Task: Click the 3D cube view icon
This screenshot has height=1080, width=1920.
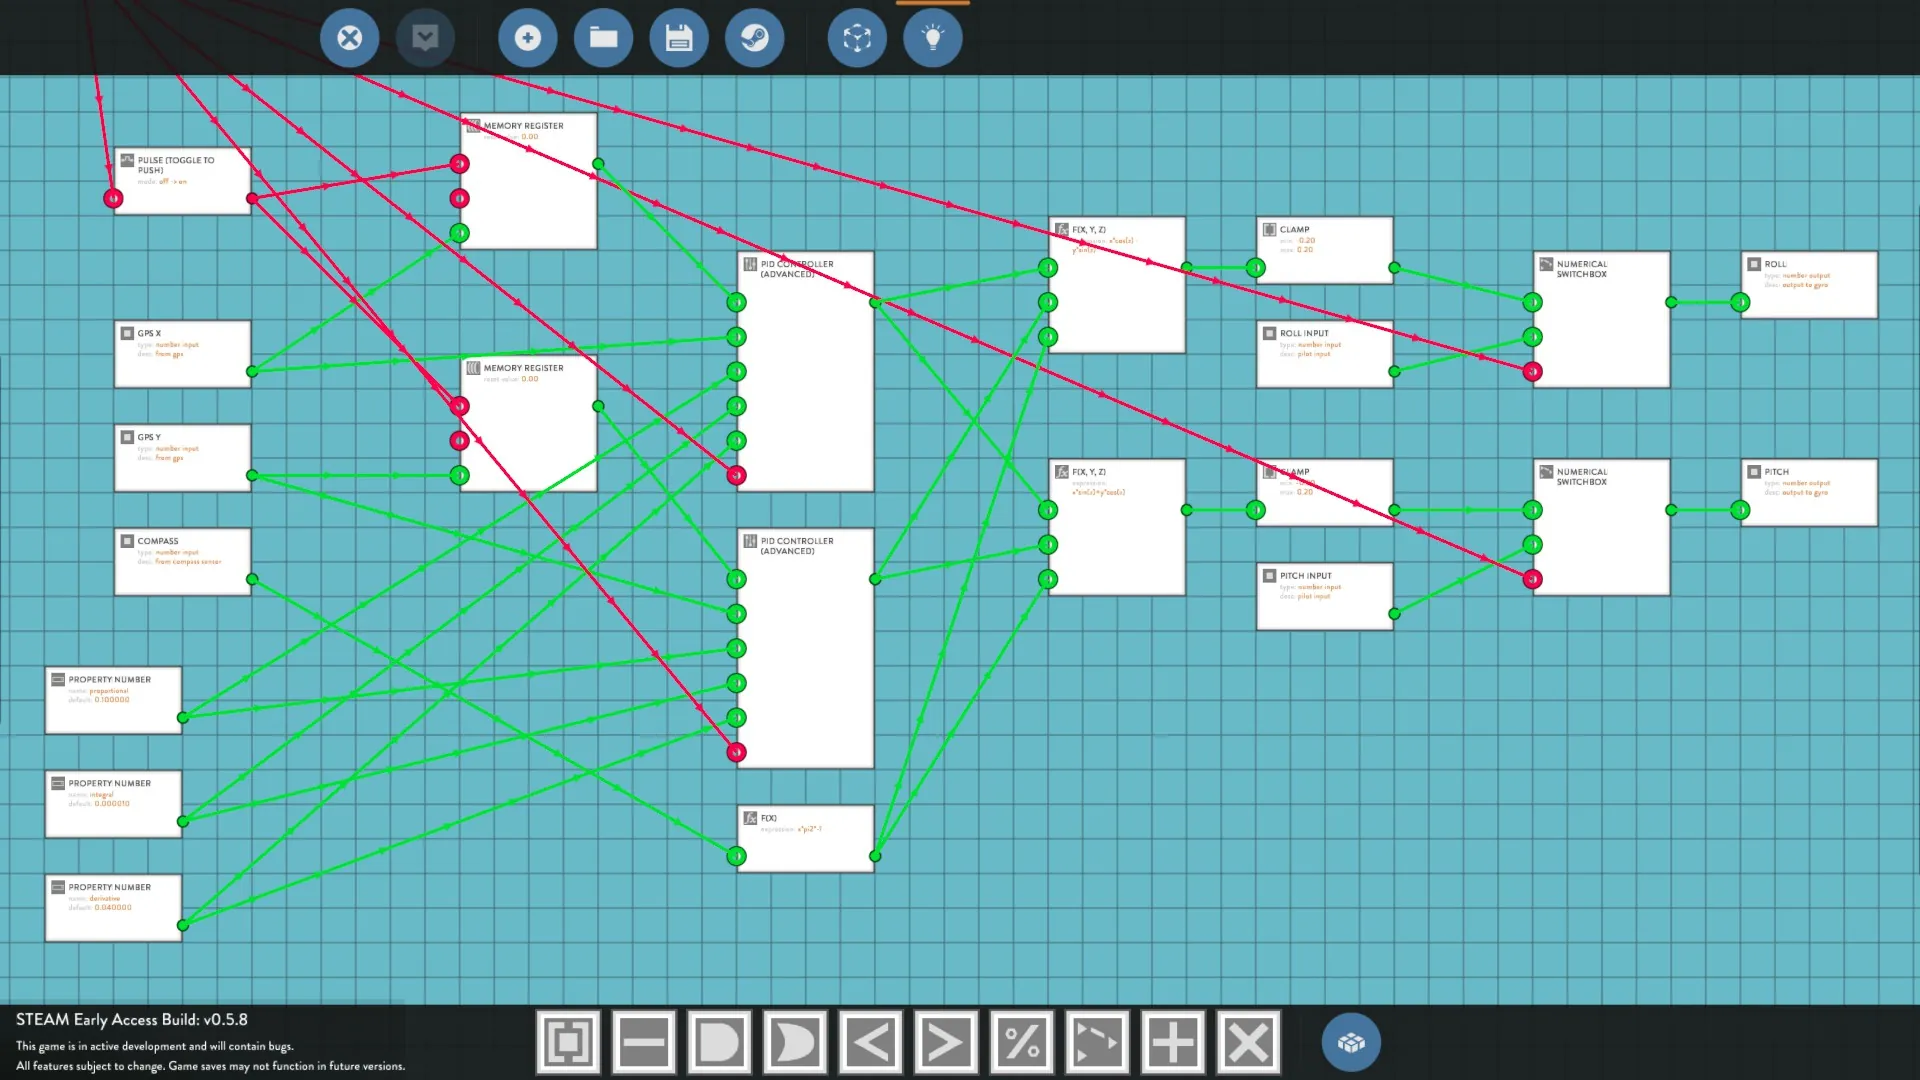Action: tap(857, 38)
